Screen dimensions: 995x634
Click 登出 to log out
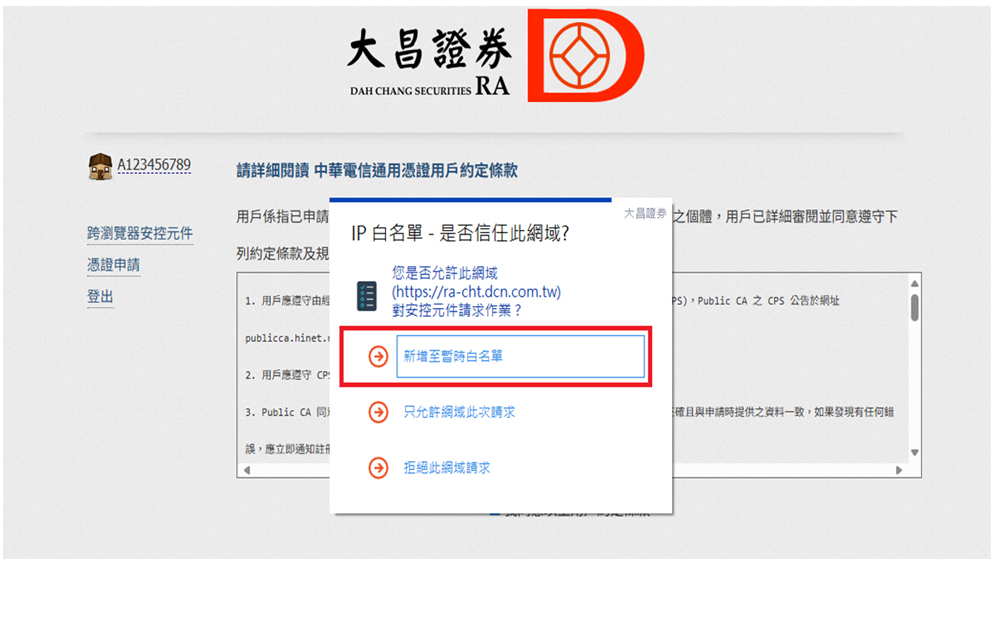100,297
